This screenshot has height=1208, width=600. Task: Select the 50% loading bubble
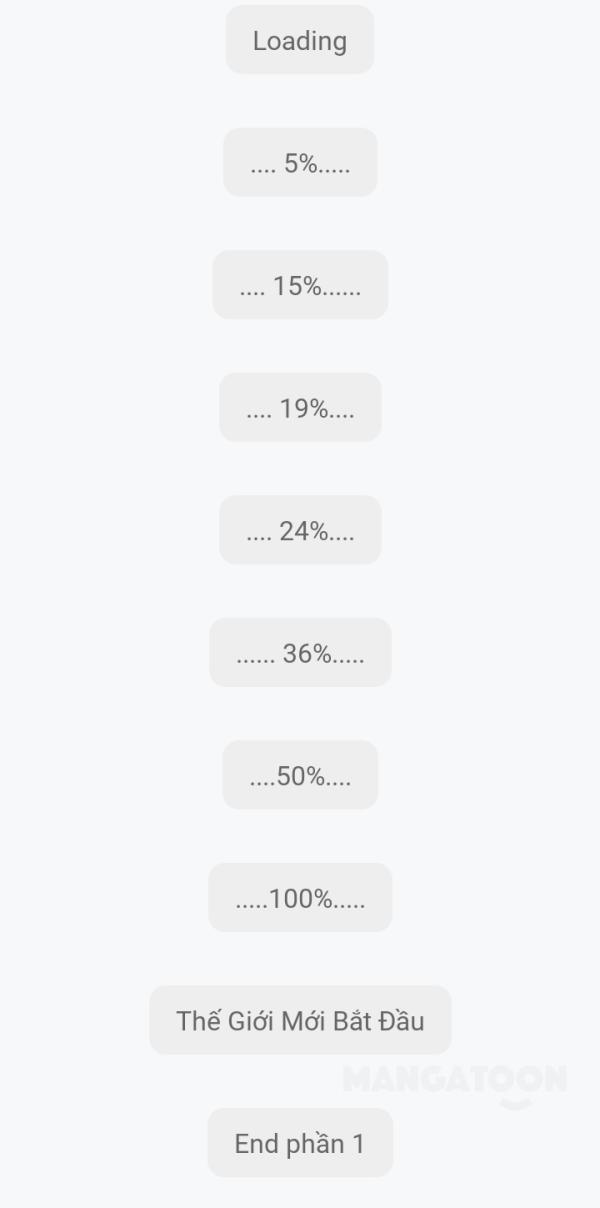point(300,775)
